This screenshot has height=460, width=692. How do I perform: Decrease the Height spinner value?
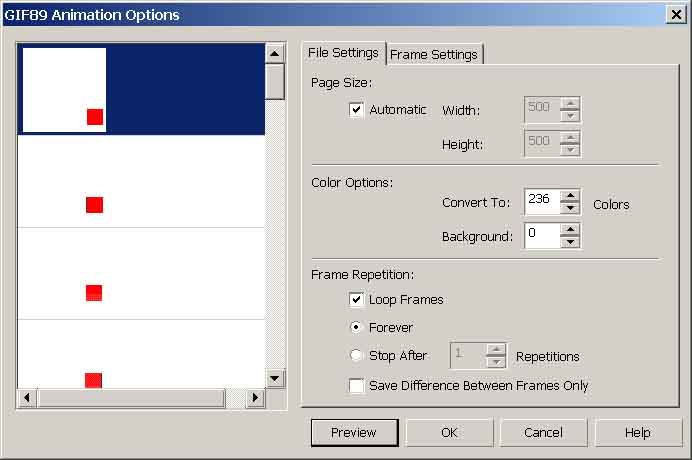(570, 150)
